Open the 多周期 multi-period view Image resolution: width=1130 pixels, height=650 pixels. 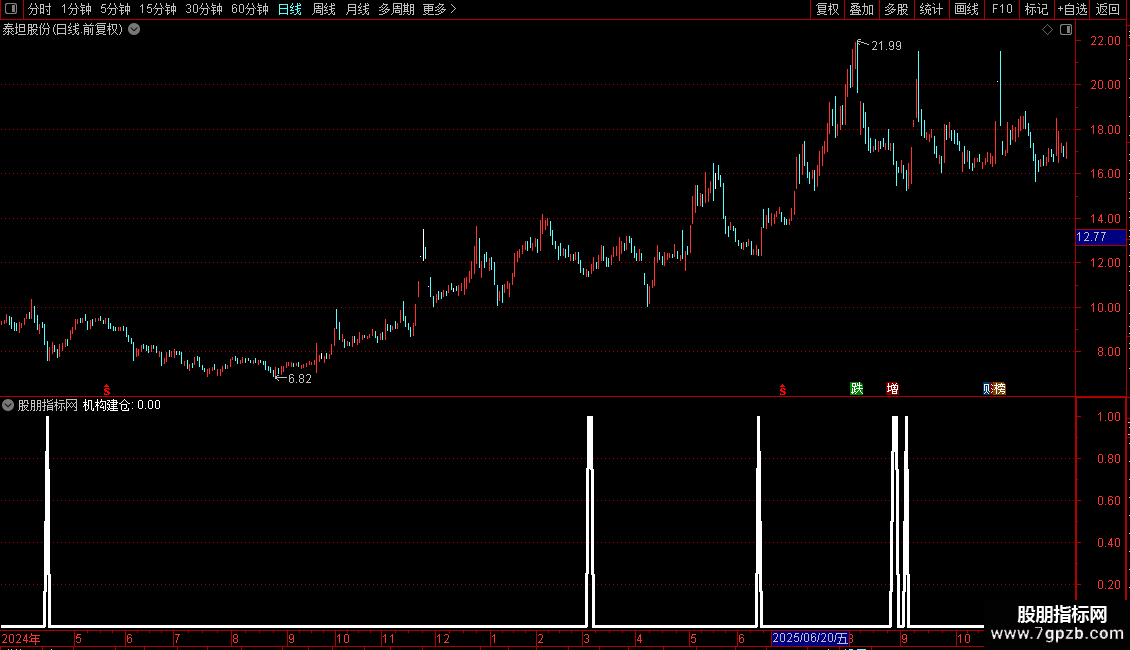pyautogui.click(x=396, y=9)
